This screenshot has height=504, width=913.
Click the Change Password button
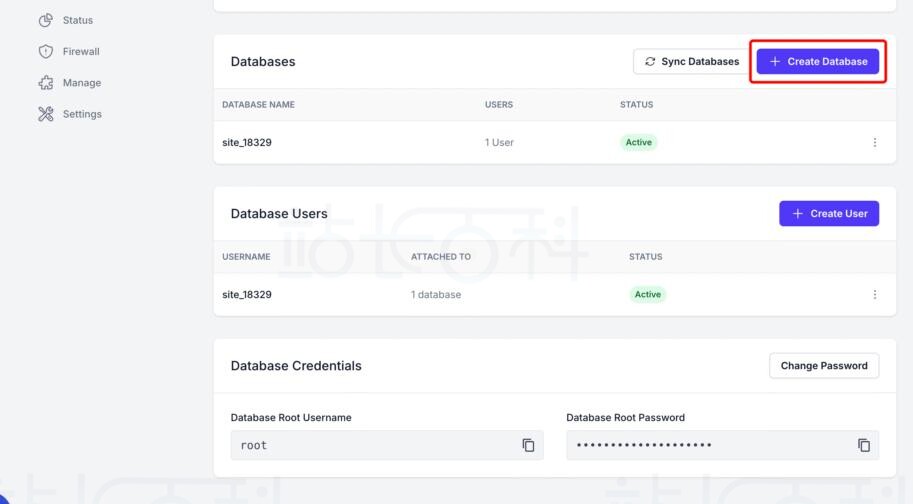pyautogui.click(x=823, y=366)
